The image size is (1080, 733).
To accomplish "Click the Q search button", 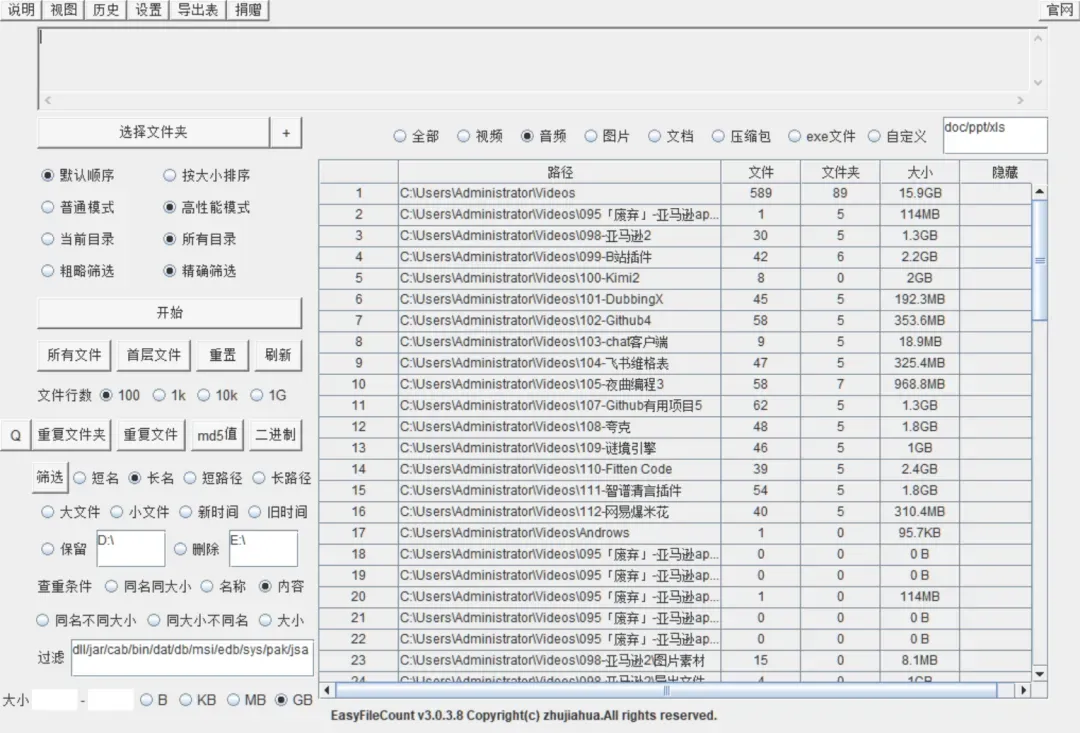I will pos(15,435).
